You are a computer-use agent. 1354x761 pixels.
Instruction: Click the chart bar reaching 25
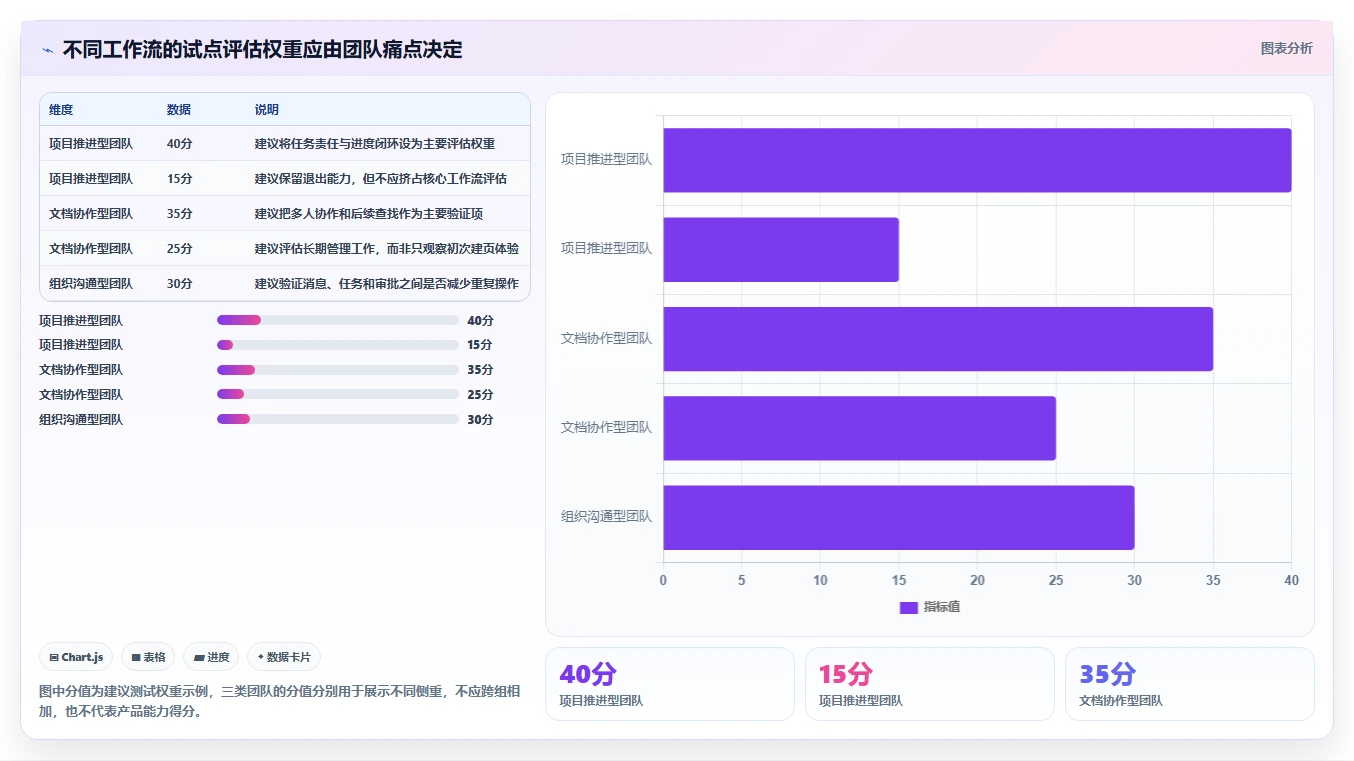[x=859, y=428]
